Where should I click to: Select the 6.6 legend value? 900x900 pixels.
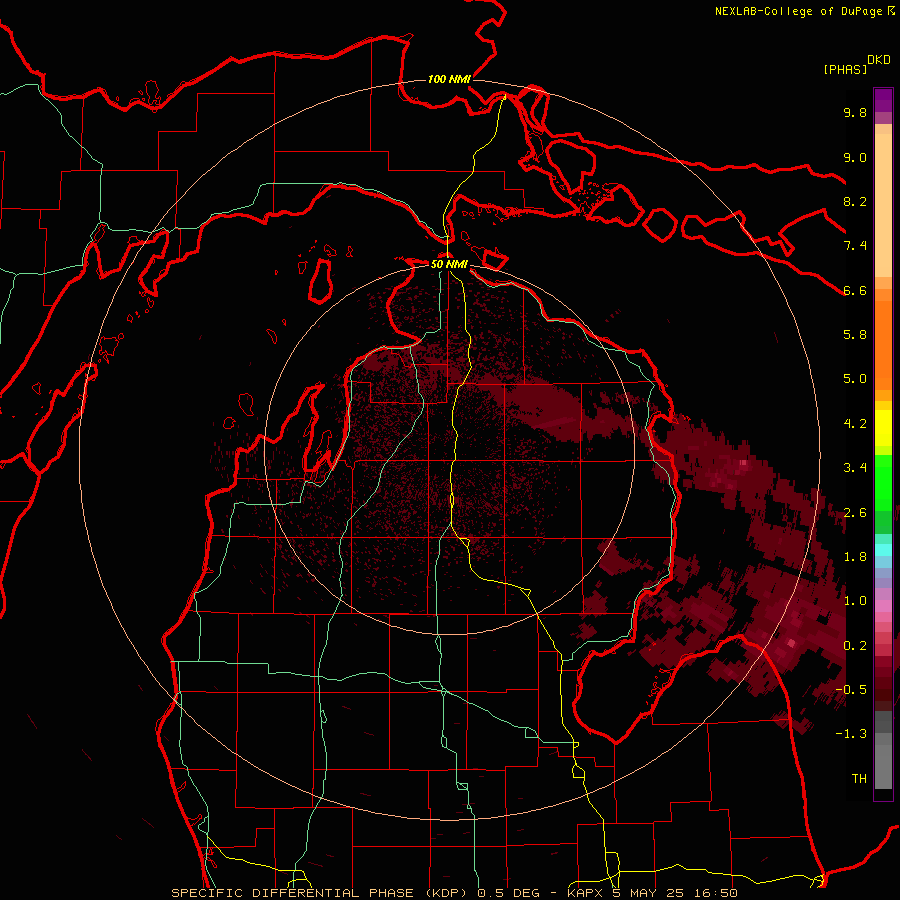click(x=855, y=290)
